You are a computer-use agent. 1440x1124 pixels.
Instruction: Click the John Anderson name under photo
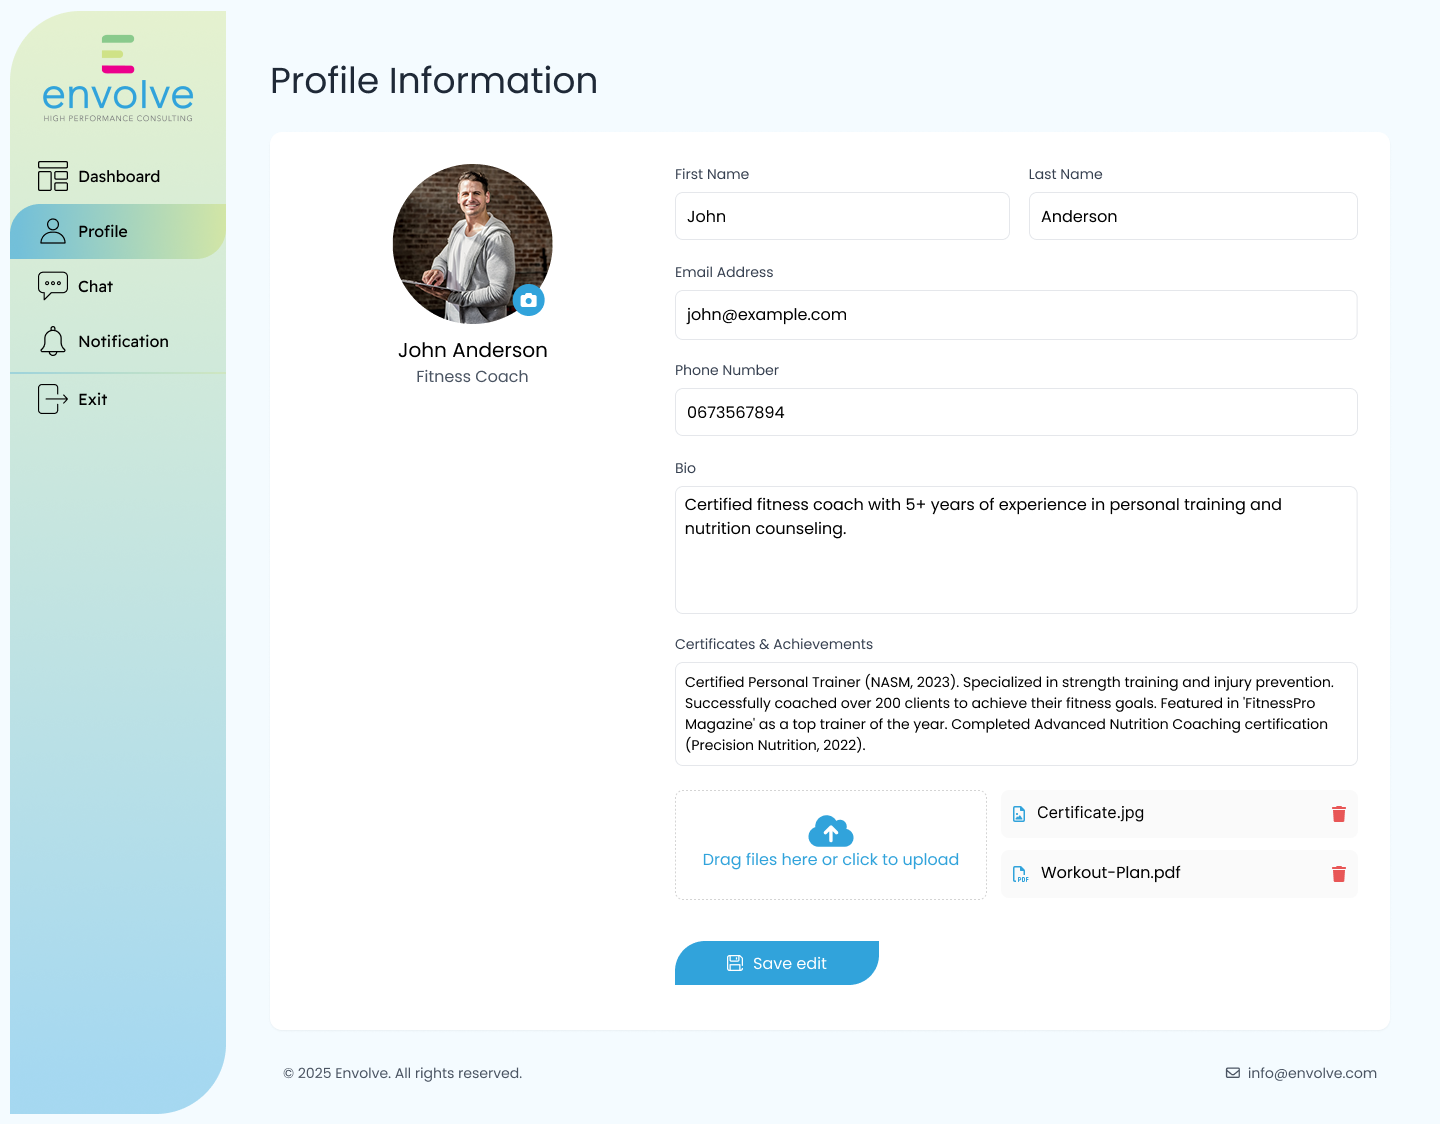tap(472, 350)
